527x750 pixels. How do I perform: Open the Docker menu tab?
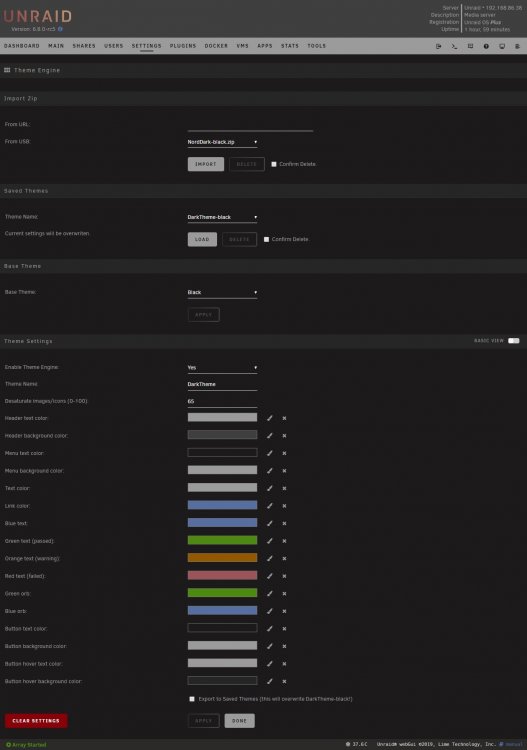click(216, 46)
